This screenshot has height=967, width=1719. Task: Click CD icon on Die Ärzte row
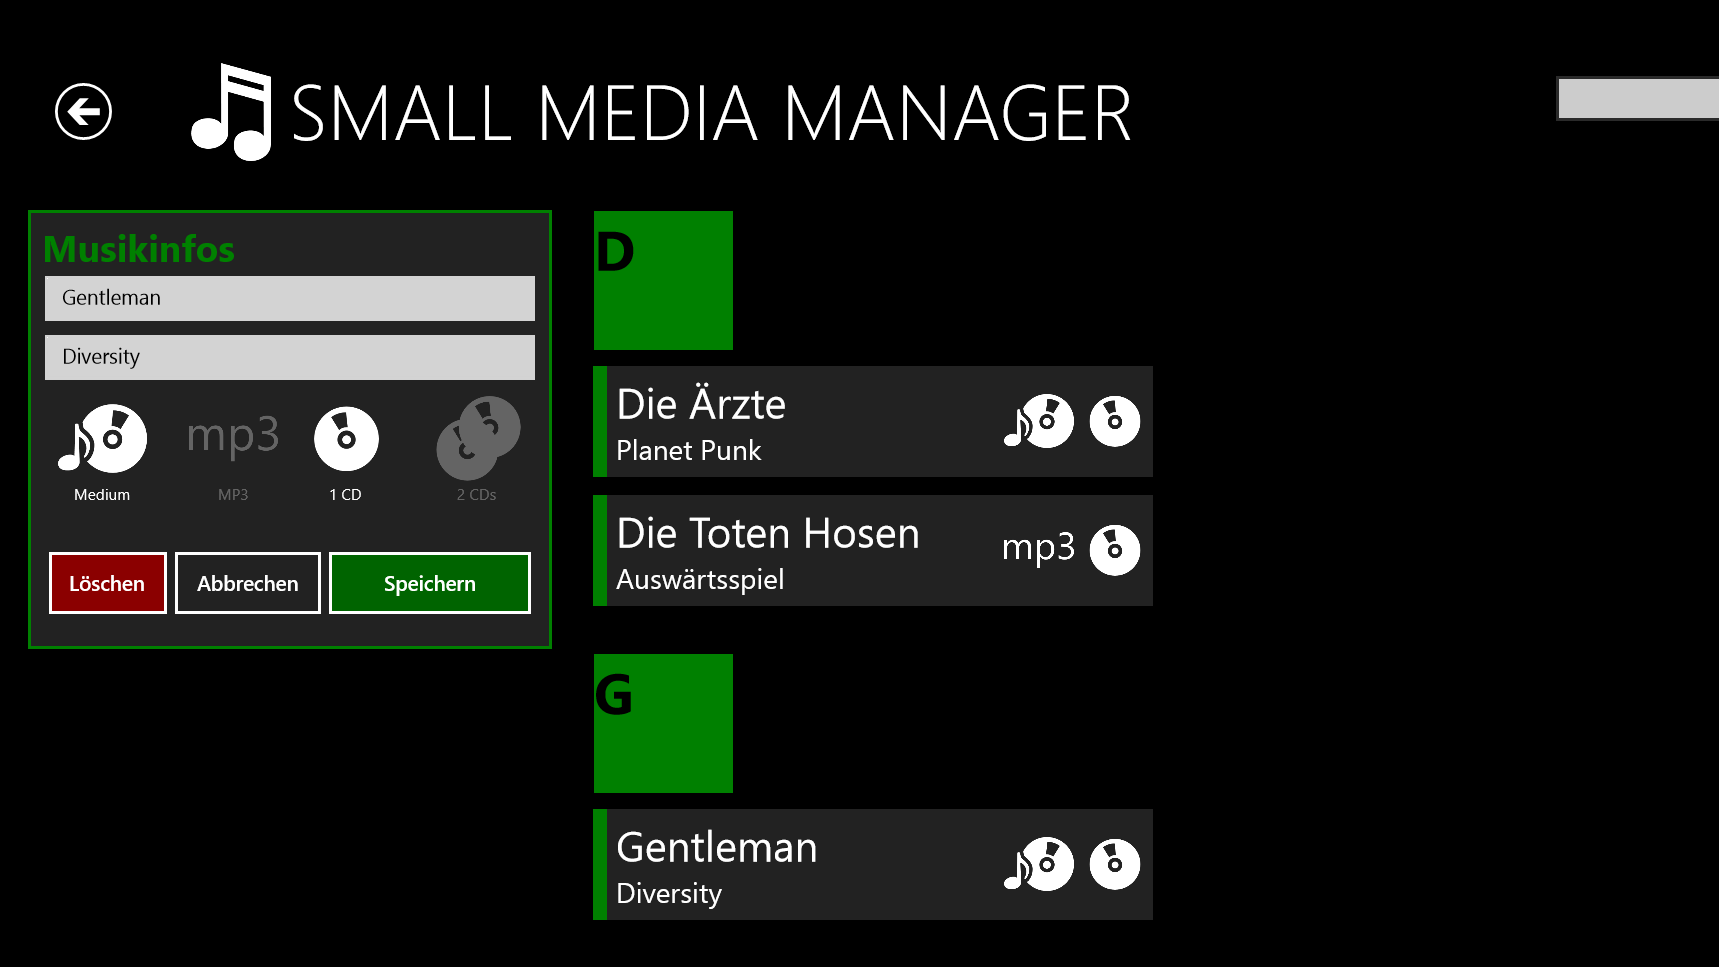click(1115, 421)
